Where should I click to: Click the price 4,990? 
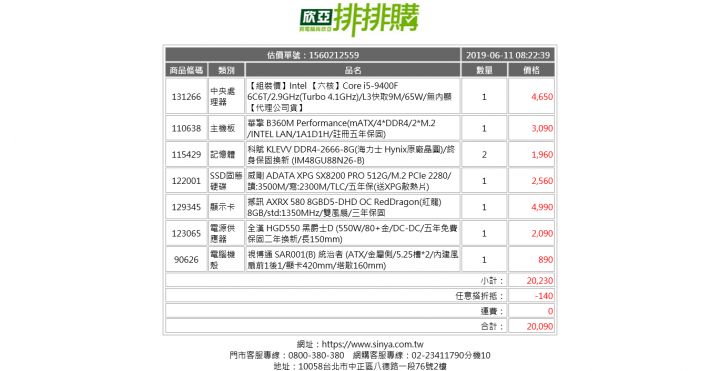pos(542,207)
